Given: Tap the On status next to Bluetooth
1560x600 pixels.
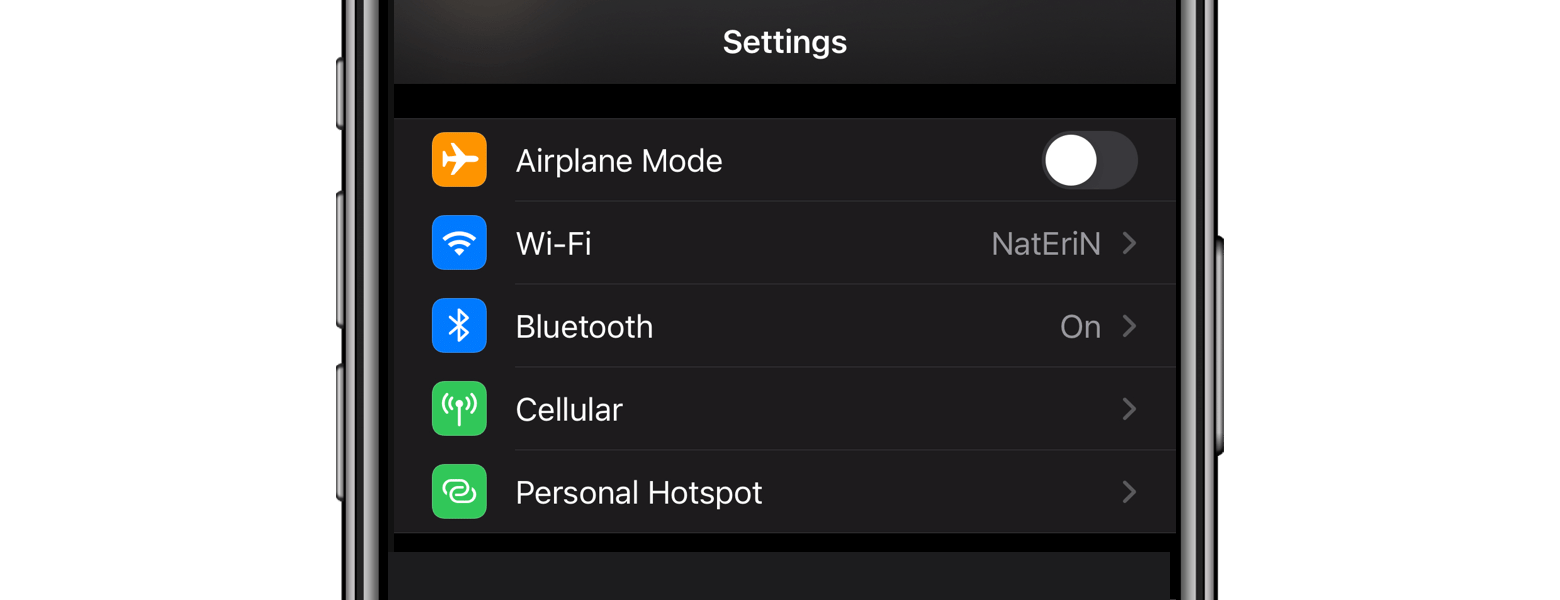Looking at the screenshot, I should point(1081,326).
